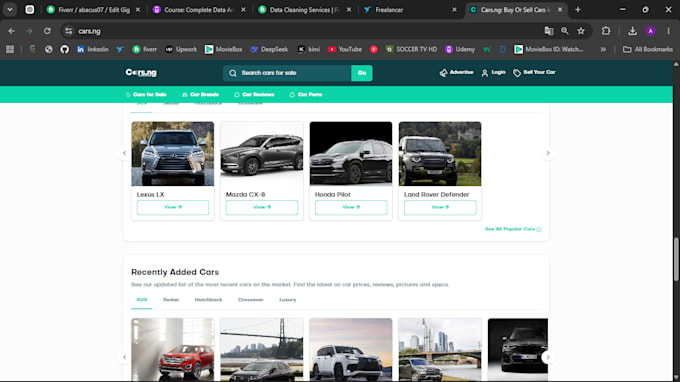Open See All Popular Cars link
The height and width of the screenshot is (382, 680).
(x=513, y=229)
